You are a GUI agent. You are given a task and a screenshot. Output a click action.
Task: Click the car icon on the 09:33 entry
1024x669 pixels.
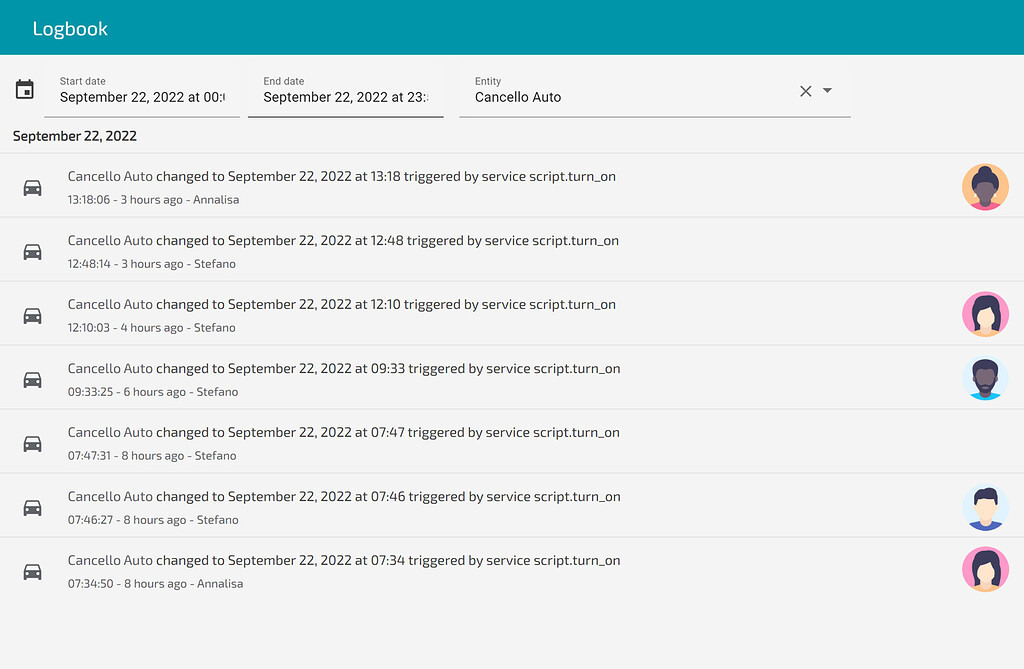click(x=33, y=378)
